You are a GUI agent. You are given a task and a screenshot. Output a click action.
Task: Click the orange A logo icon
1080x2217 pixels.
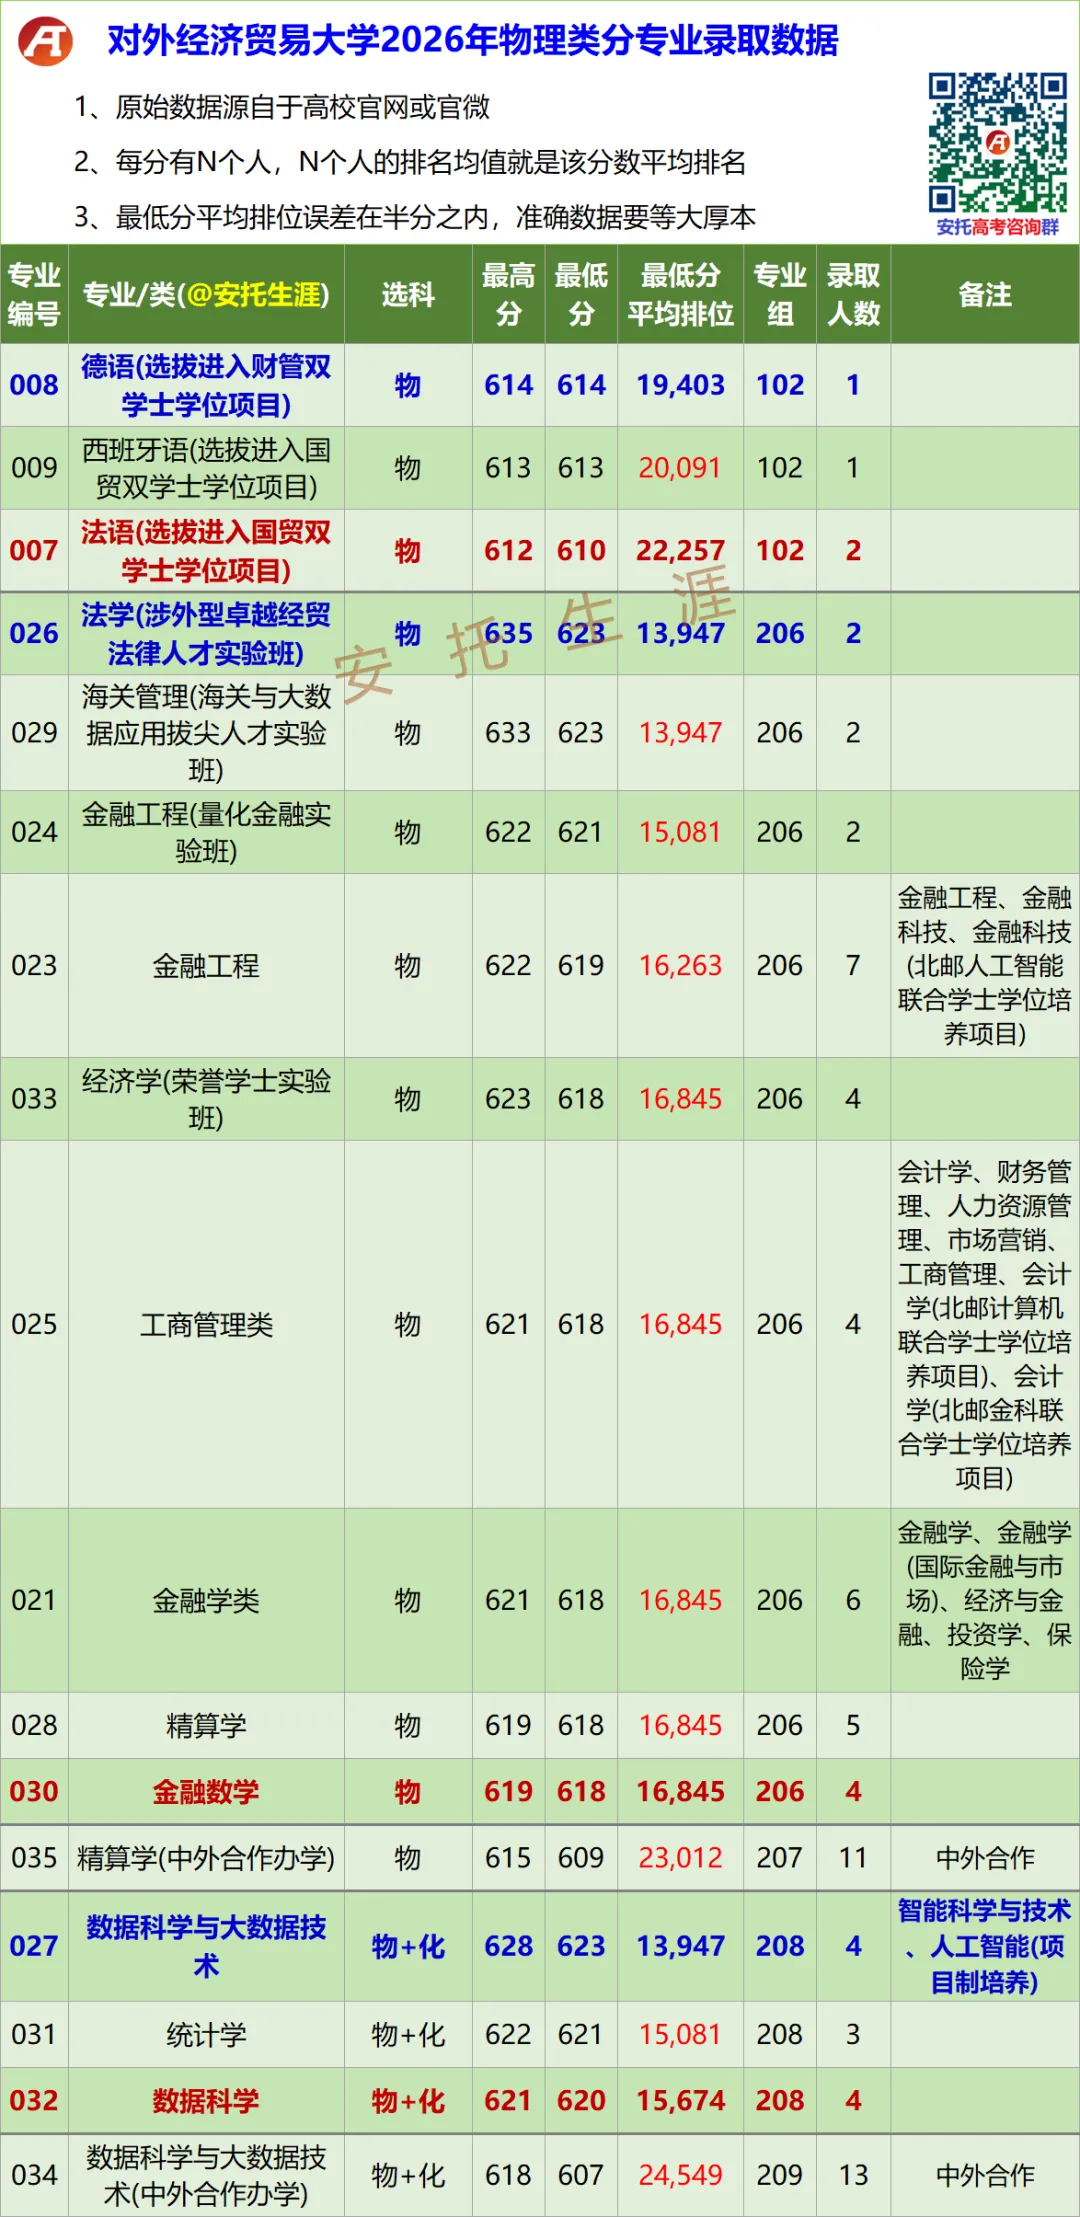tap(46, 41)
